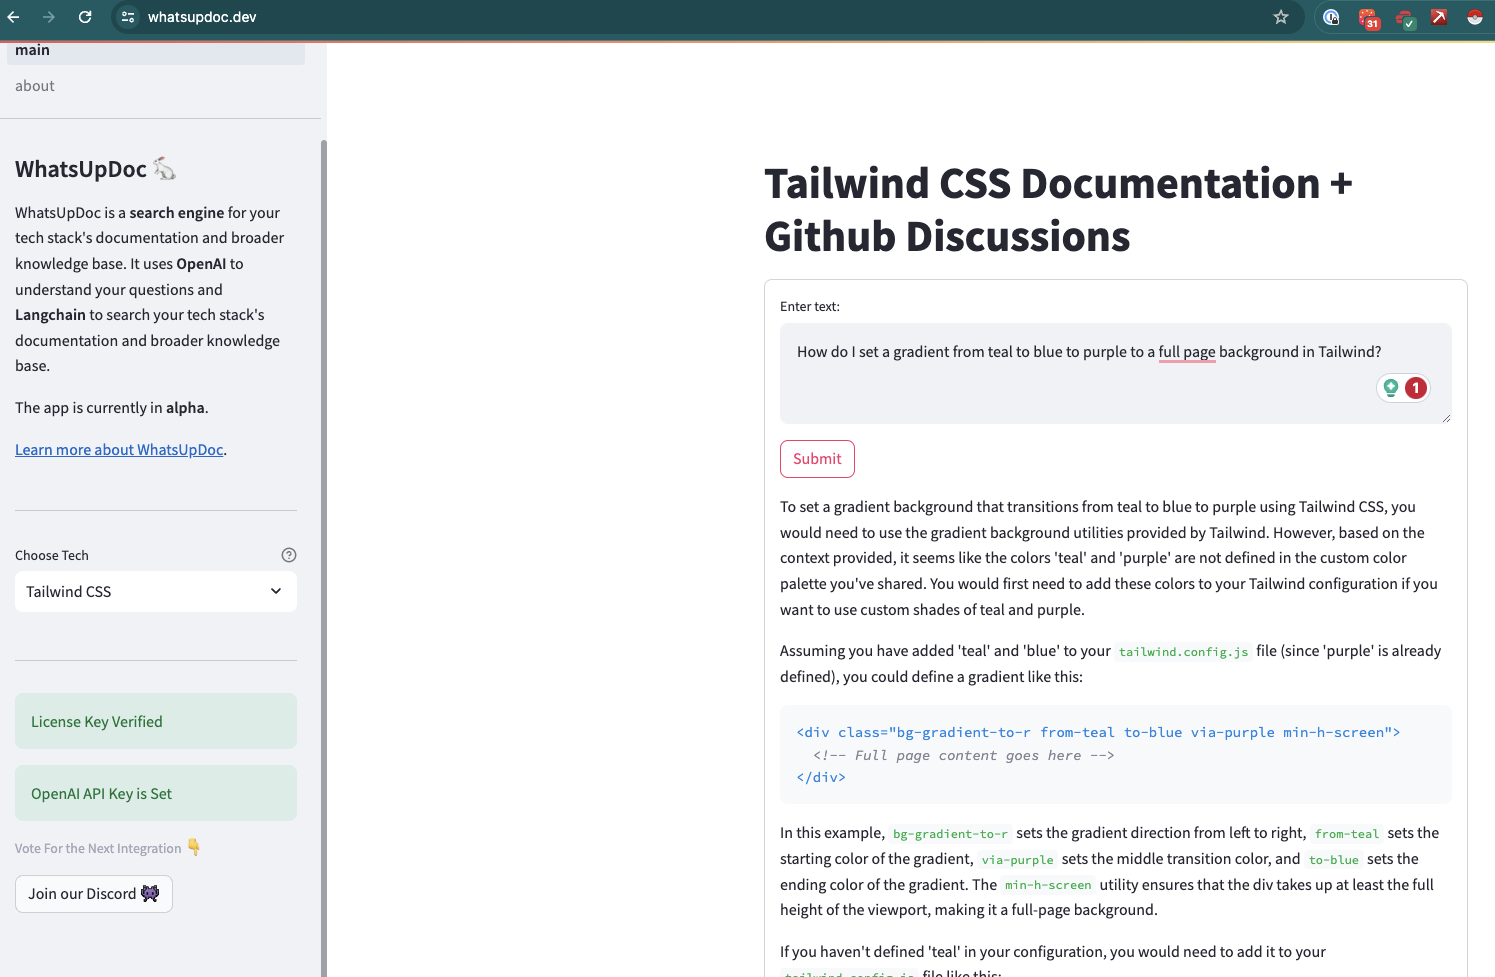Image resolution: width=1495 pixels, height=977 pixels.
Task: Click the 'via-purple' inline code below the code block
Action: [1017, 860]
